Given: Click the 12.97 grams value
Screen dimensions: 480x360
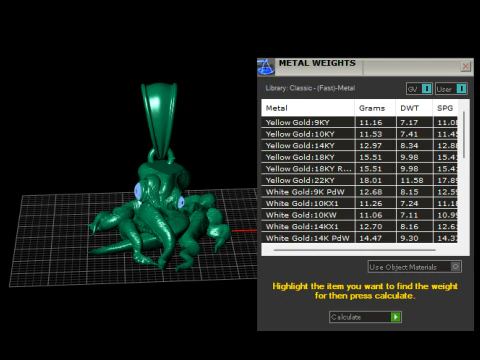Looking at the screenshot, I should point(371,146).
